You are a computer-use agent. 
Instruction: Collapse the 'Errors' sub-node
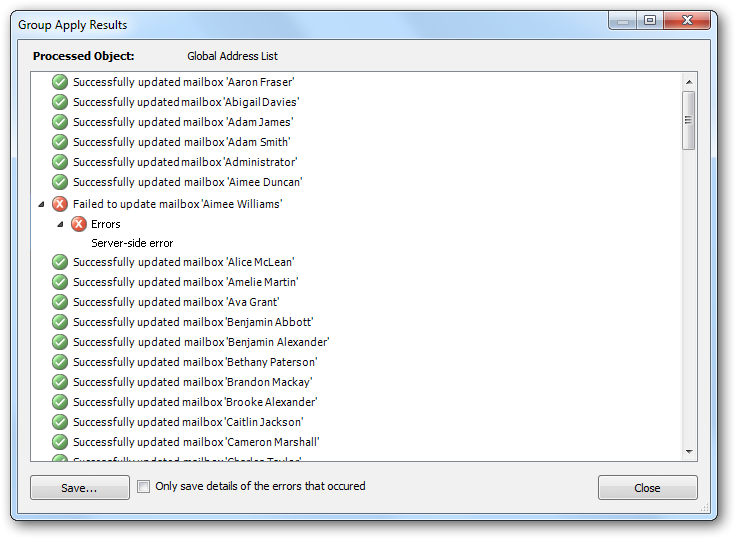click(x=60, y=224)
